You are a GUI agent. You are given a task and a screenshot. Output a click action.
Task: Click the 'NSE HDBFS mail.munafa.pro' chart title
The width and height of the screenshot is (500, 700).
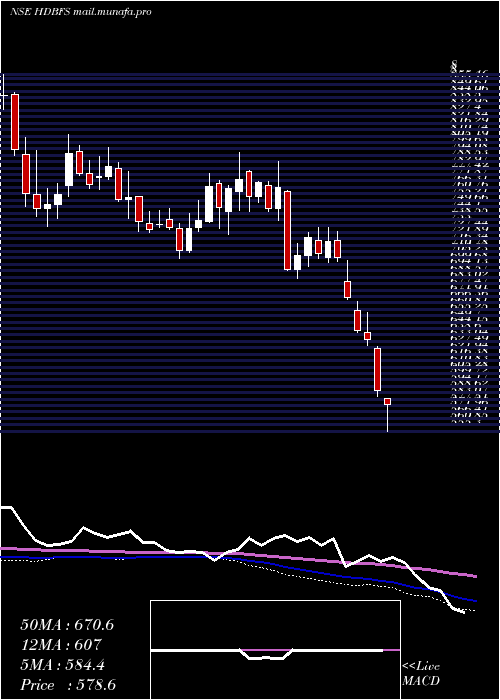(x=80, y=12)
